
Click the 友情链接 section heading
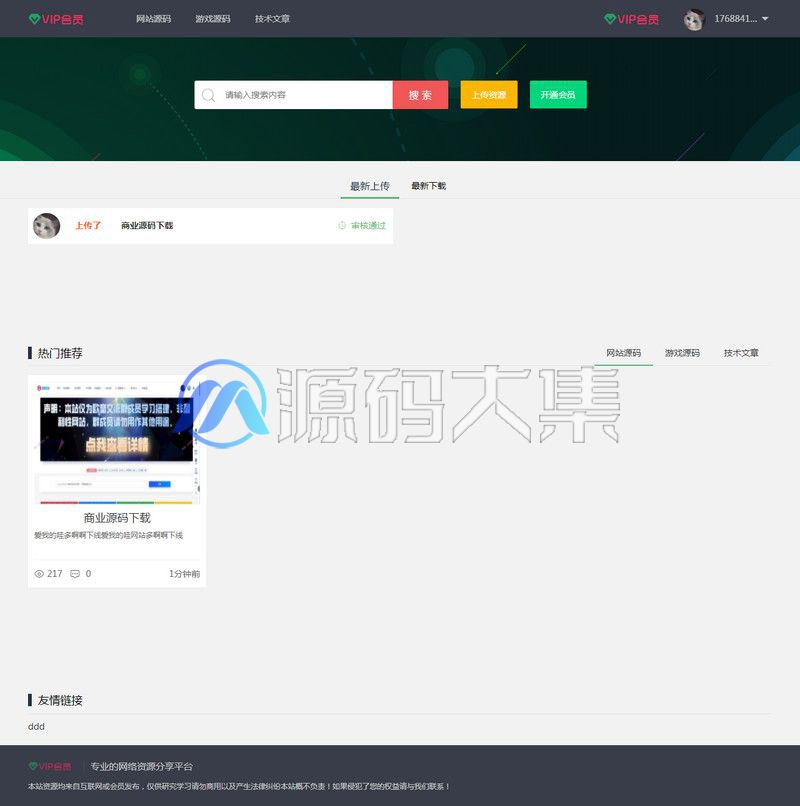pos(60,700)
